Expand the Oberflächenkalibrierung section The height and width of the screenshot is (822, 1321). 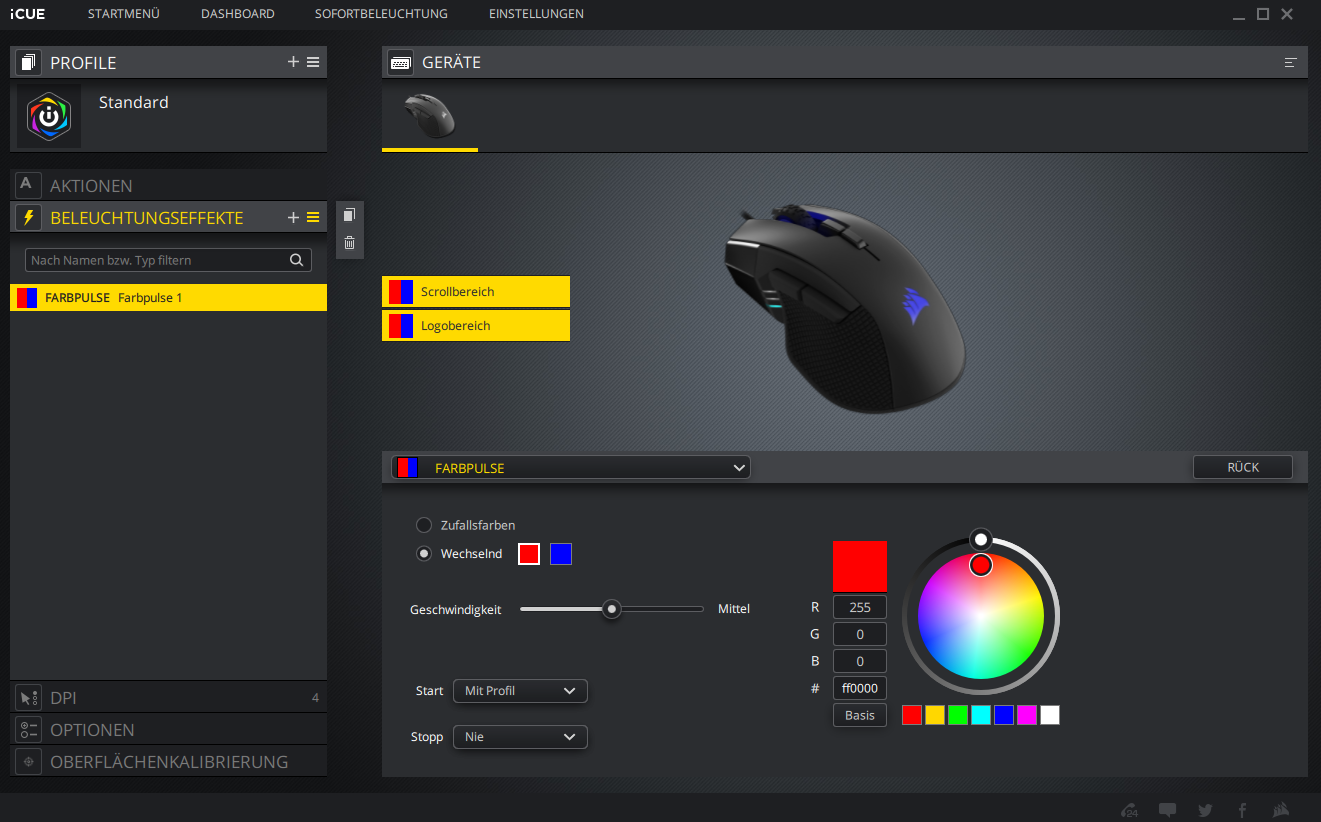pyautogui.click(x=168, y=761)
